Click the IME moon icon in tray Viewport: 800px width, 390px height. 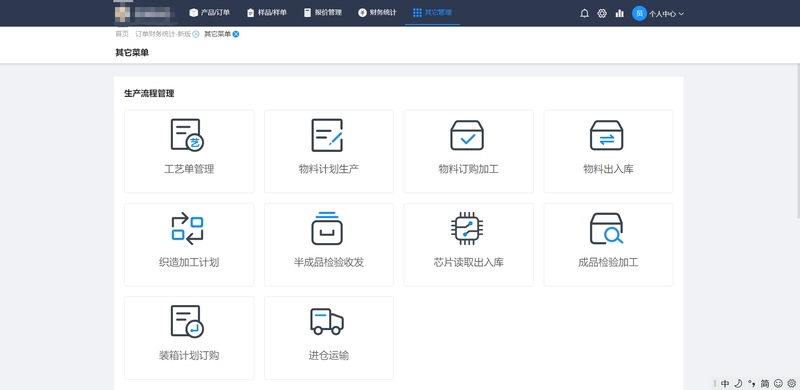coord(739,383)
